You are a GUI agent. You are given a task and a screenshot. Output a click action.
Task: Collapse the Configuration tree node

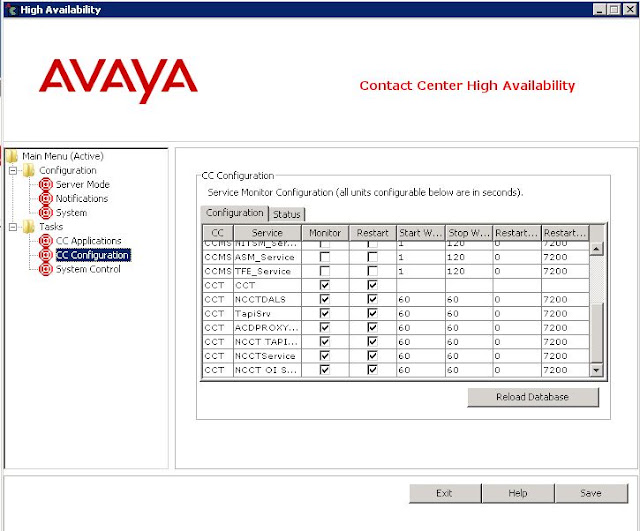(x=13, y=171)
